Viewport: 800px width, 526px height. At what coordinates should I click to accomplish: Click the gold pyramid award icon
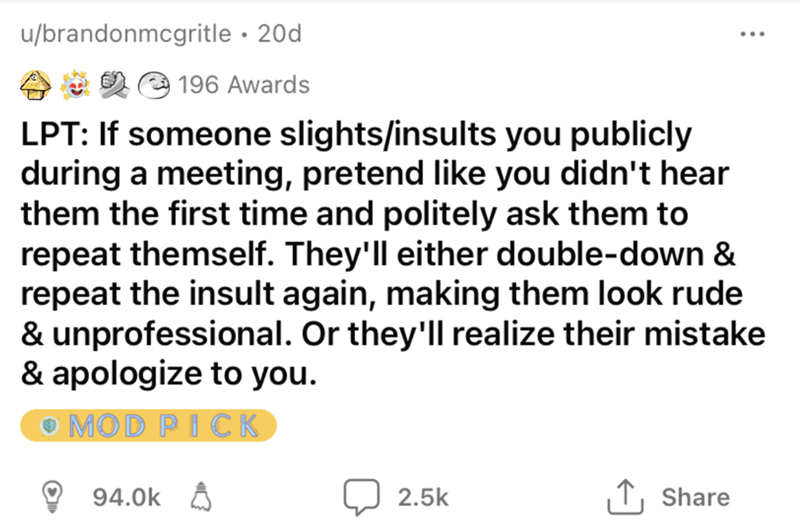[x=38, y=84]
